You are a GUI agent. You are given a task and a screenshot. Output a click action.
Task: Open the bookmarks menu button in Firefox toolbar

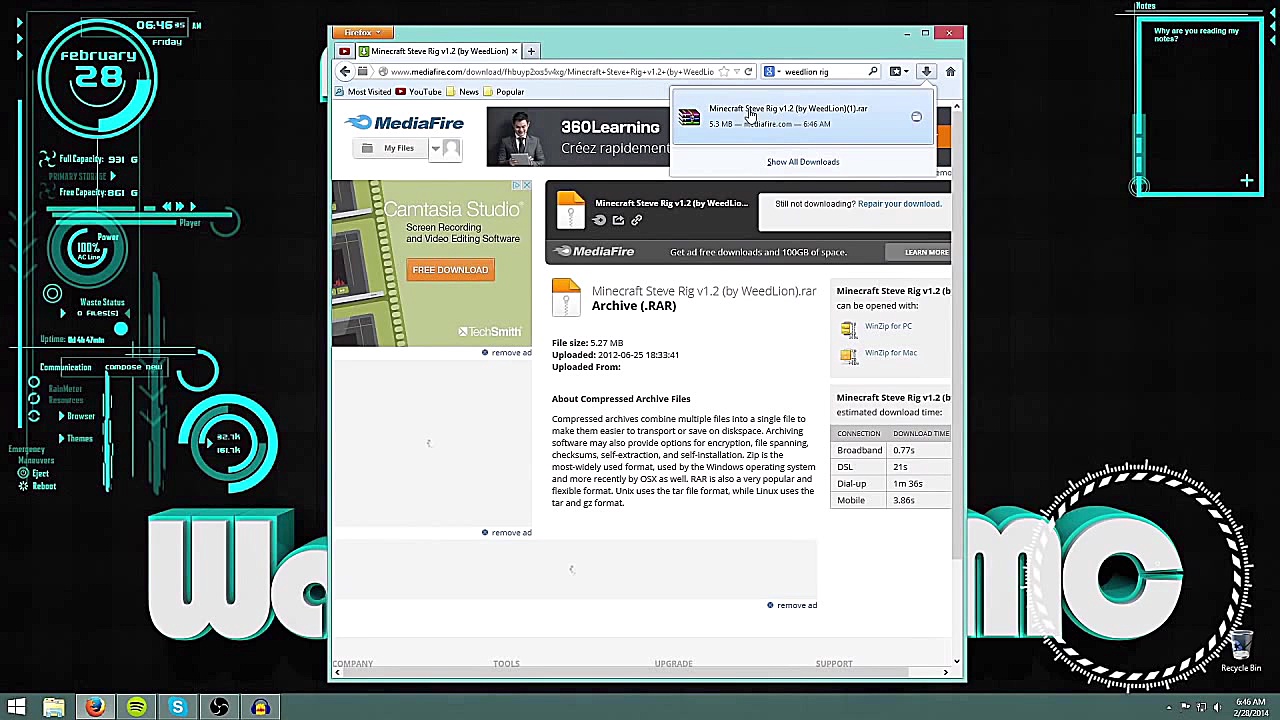(898, 72)
